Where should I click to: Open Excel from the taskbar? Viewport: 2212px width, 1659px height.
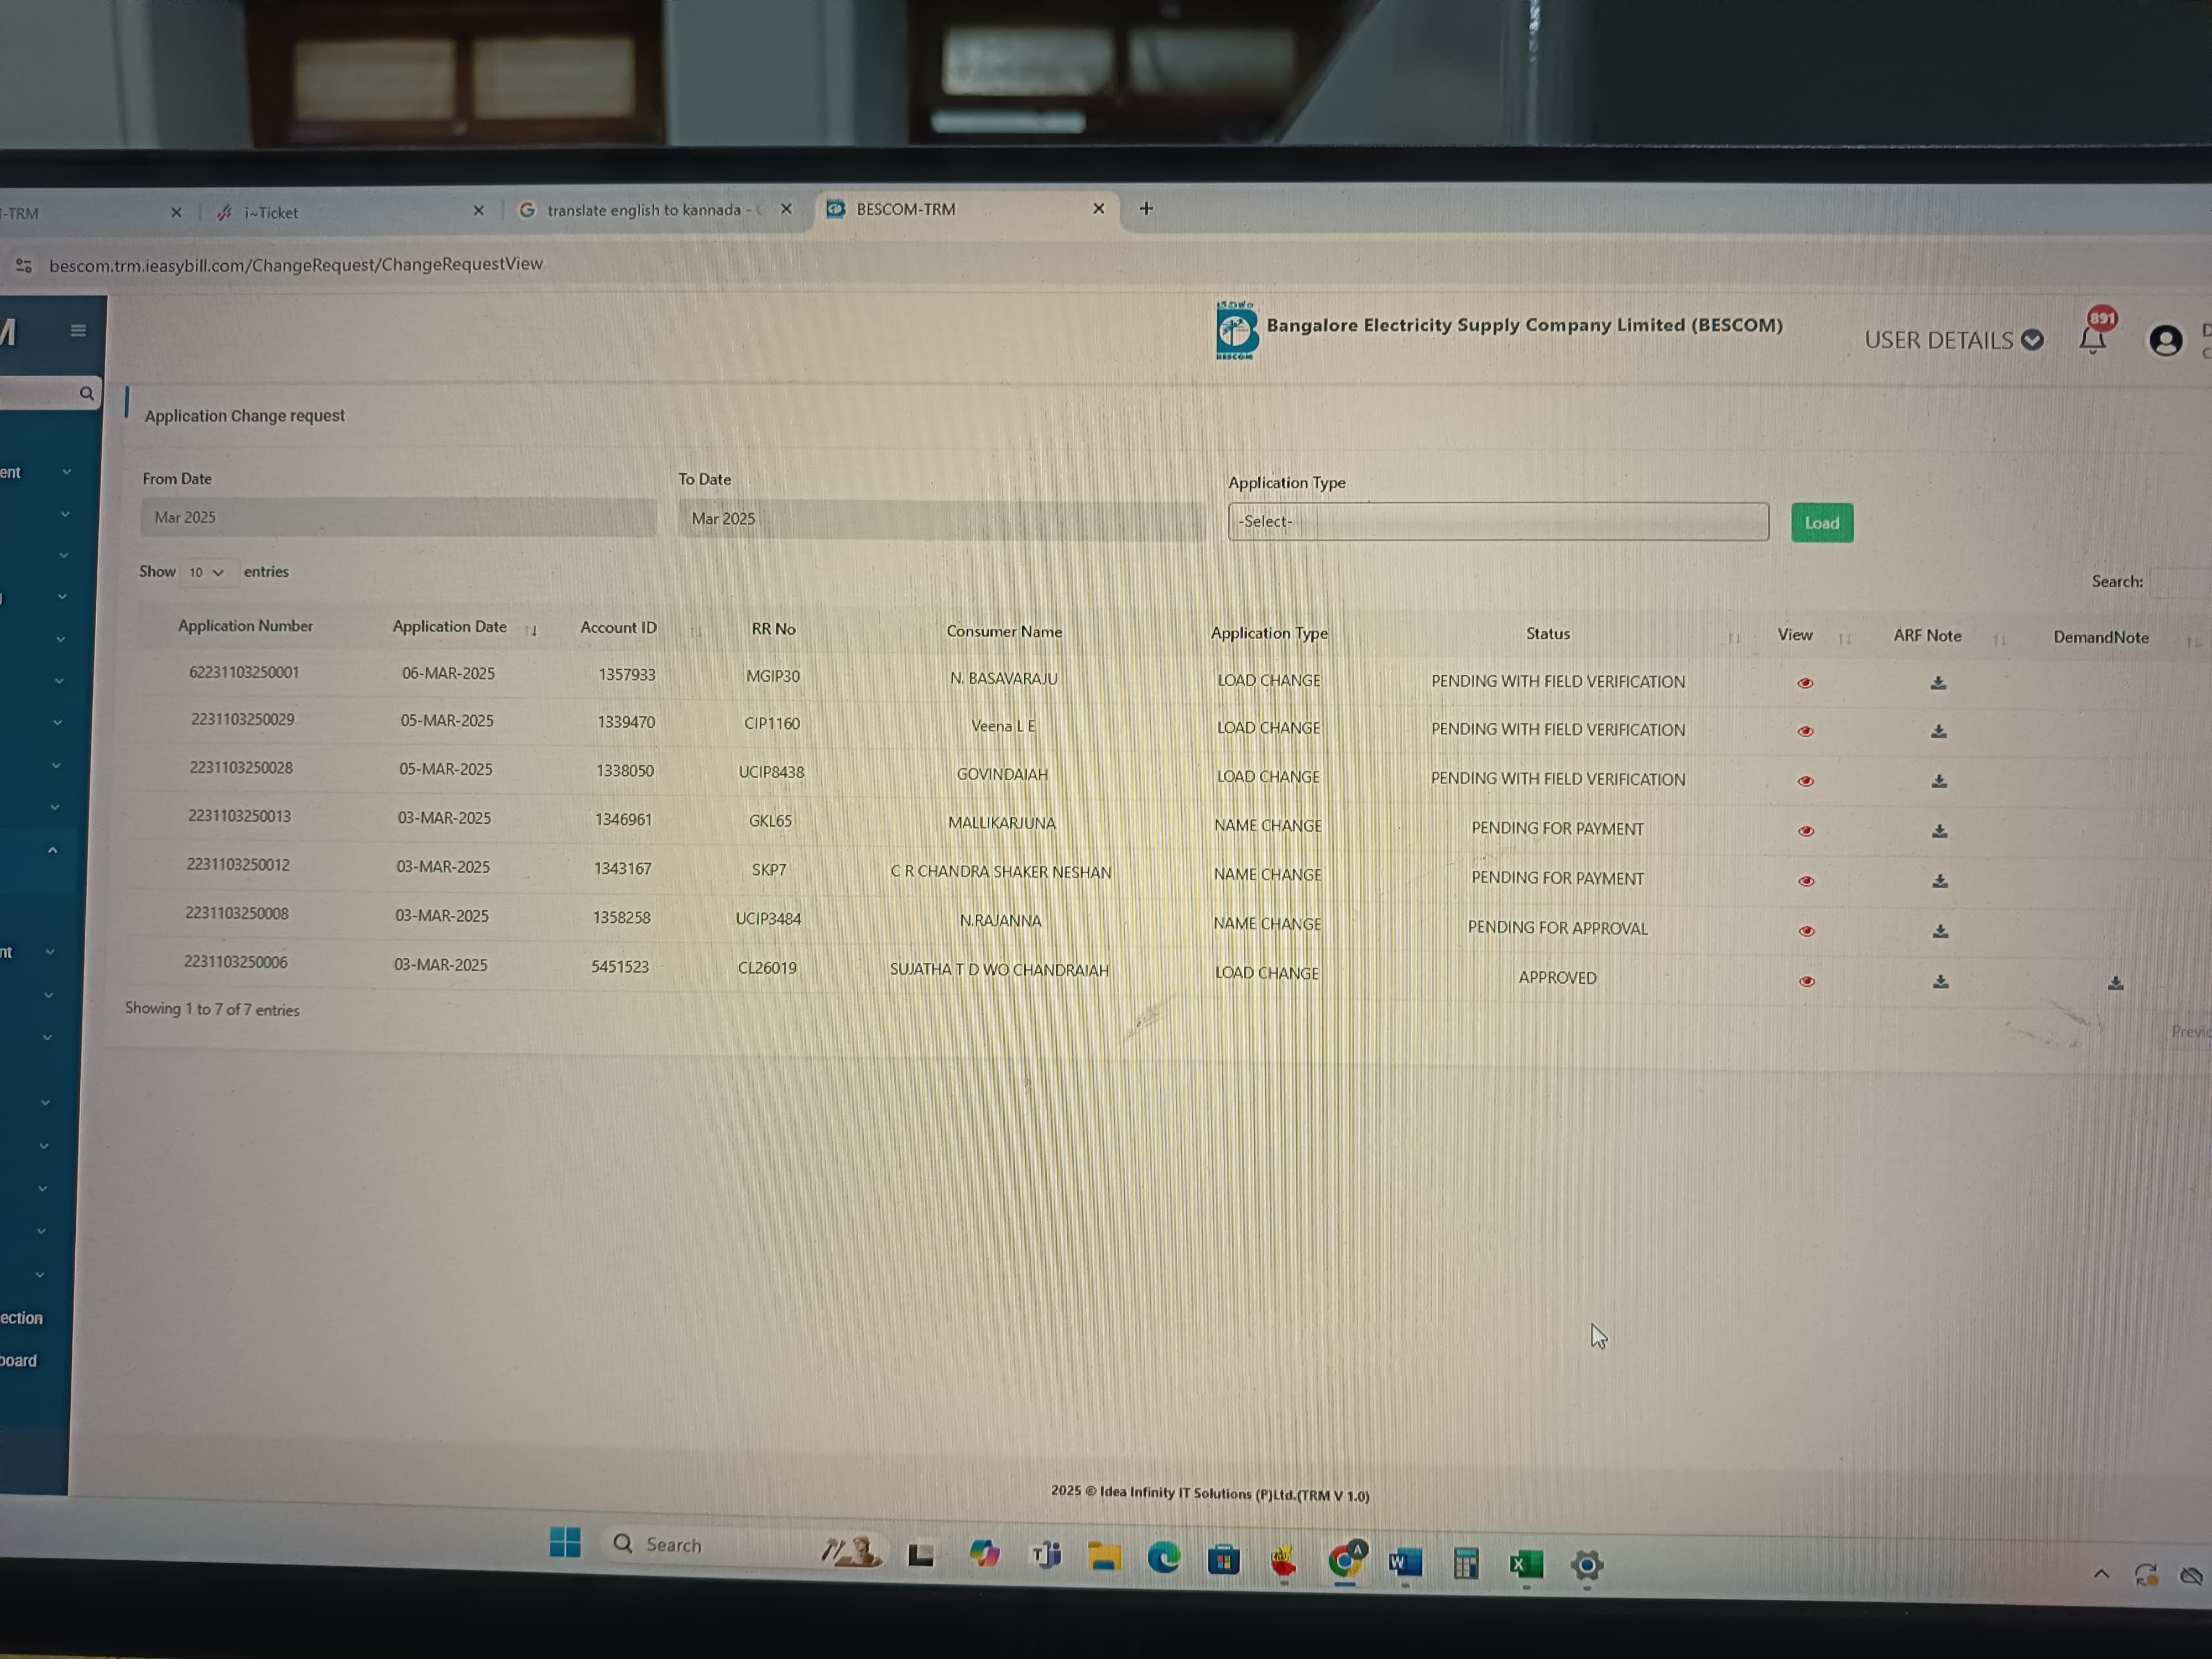pyautogui.click(x=1526, y=1564)
